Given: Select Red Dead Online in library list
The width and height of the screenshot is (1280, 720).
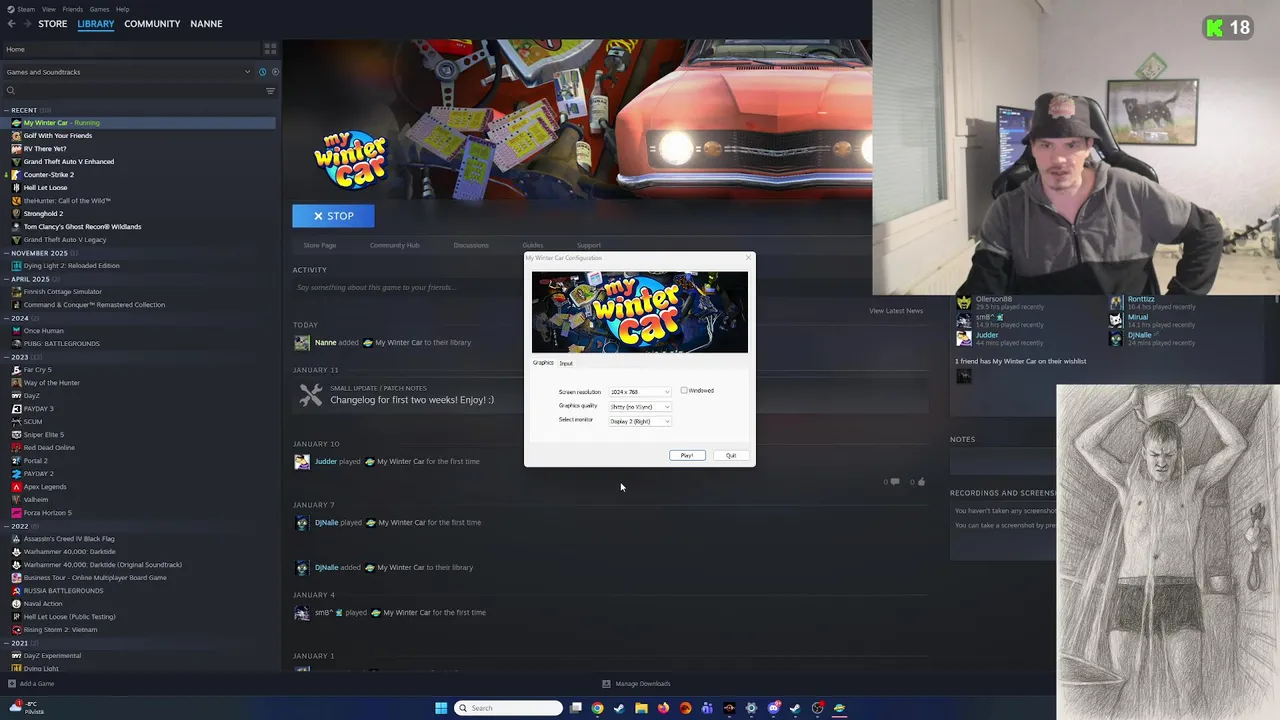Looking at the screenshot, I should point(49,448).
